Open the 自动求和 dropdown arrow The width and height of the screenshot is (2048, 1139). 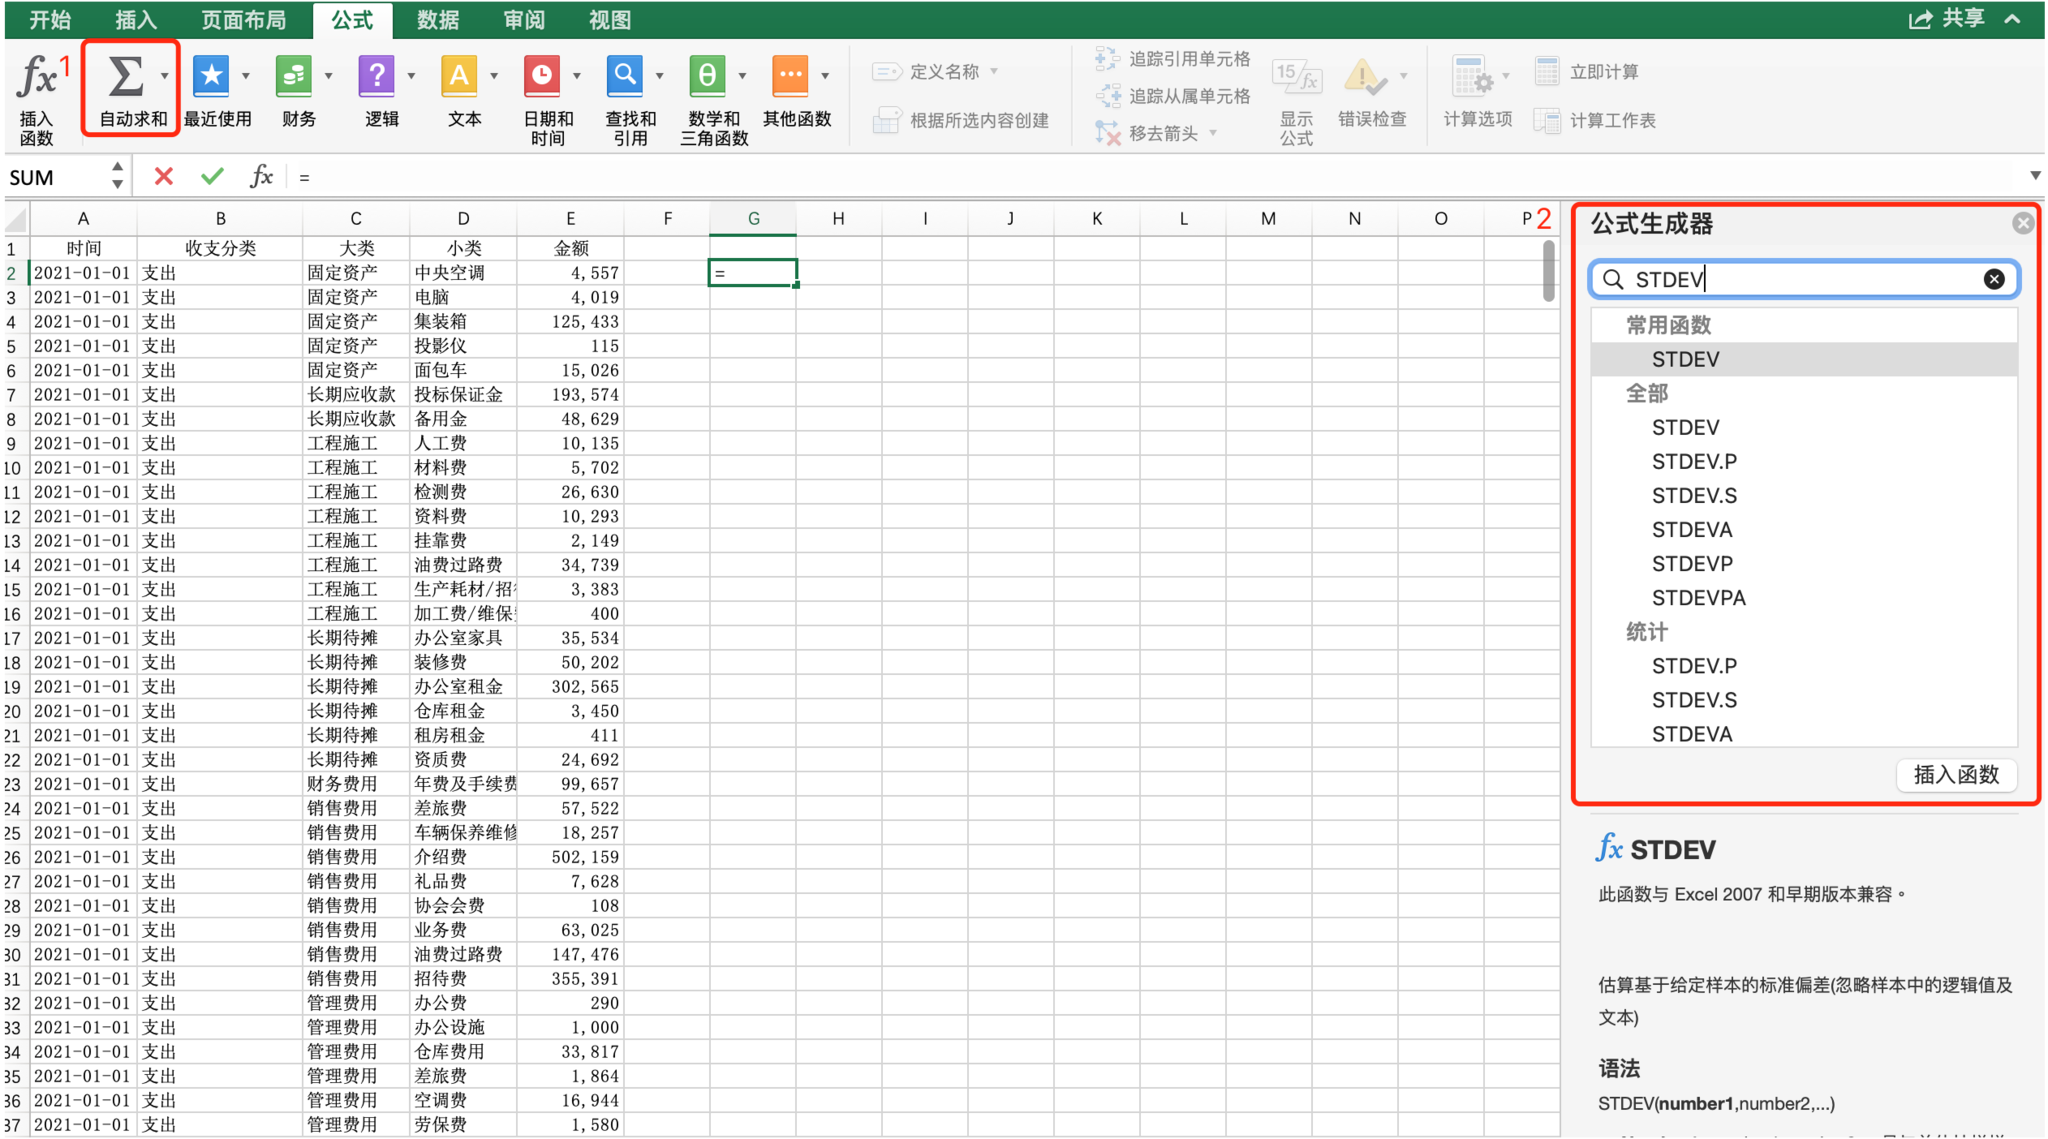tap(164, 75)
